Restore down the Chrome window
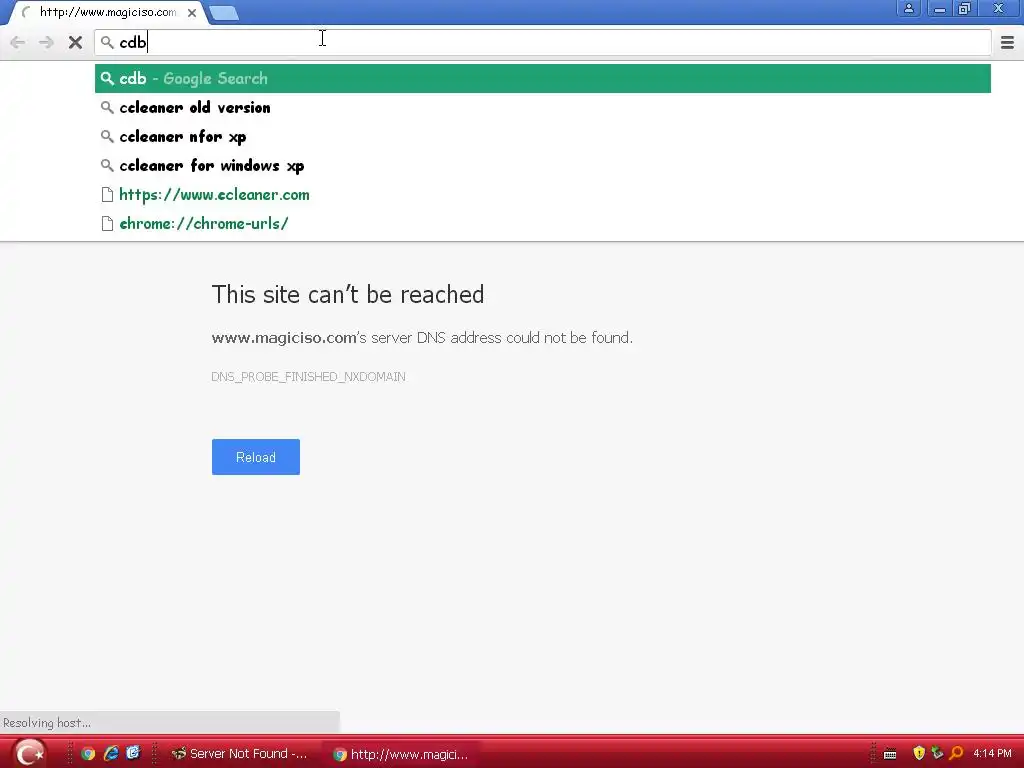Image resolution: width=1024 pixels, height=768 pixels. click(x=965, y=8)
